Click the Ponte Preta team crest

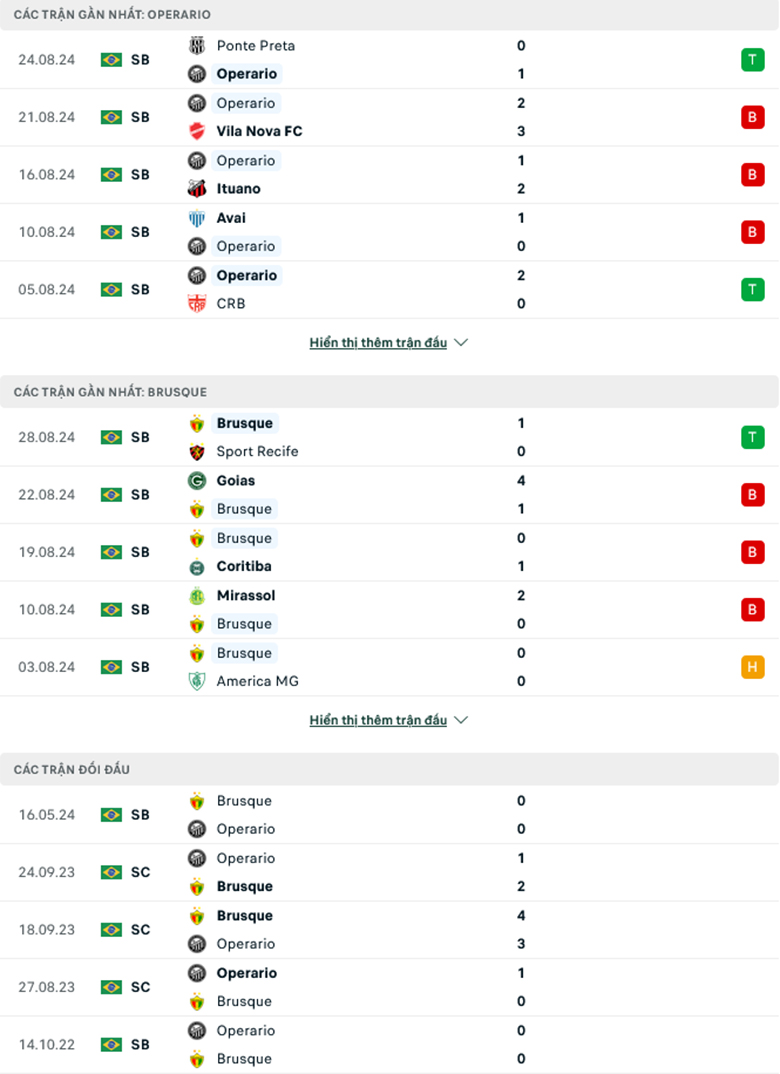(197, 46)
